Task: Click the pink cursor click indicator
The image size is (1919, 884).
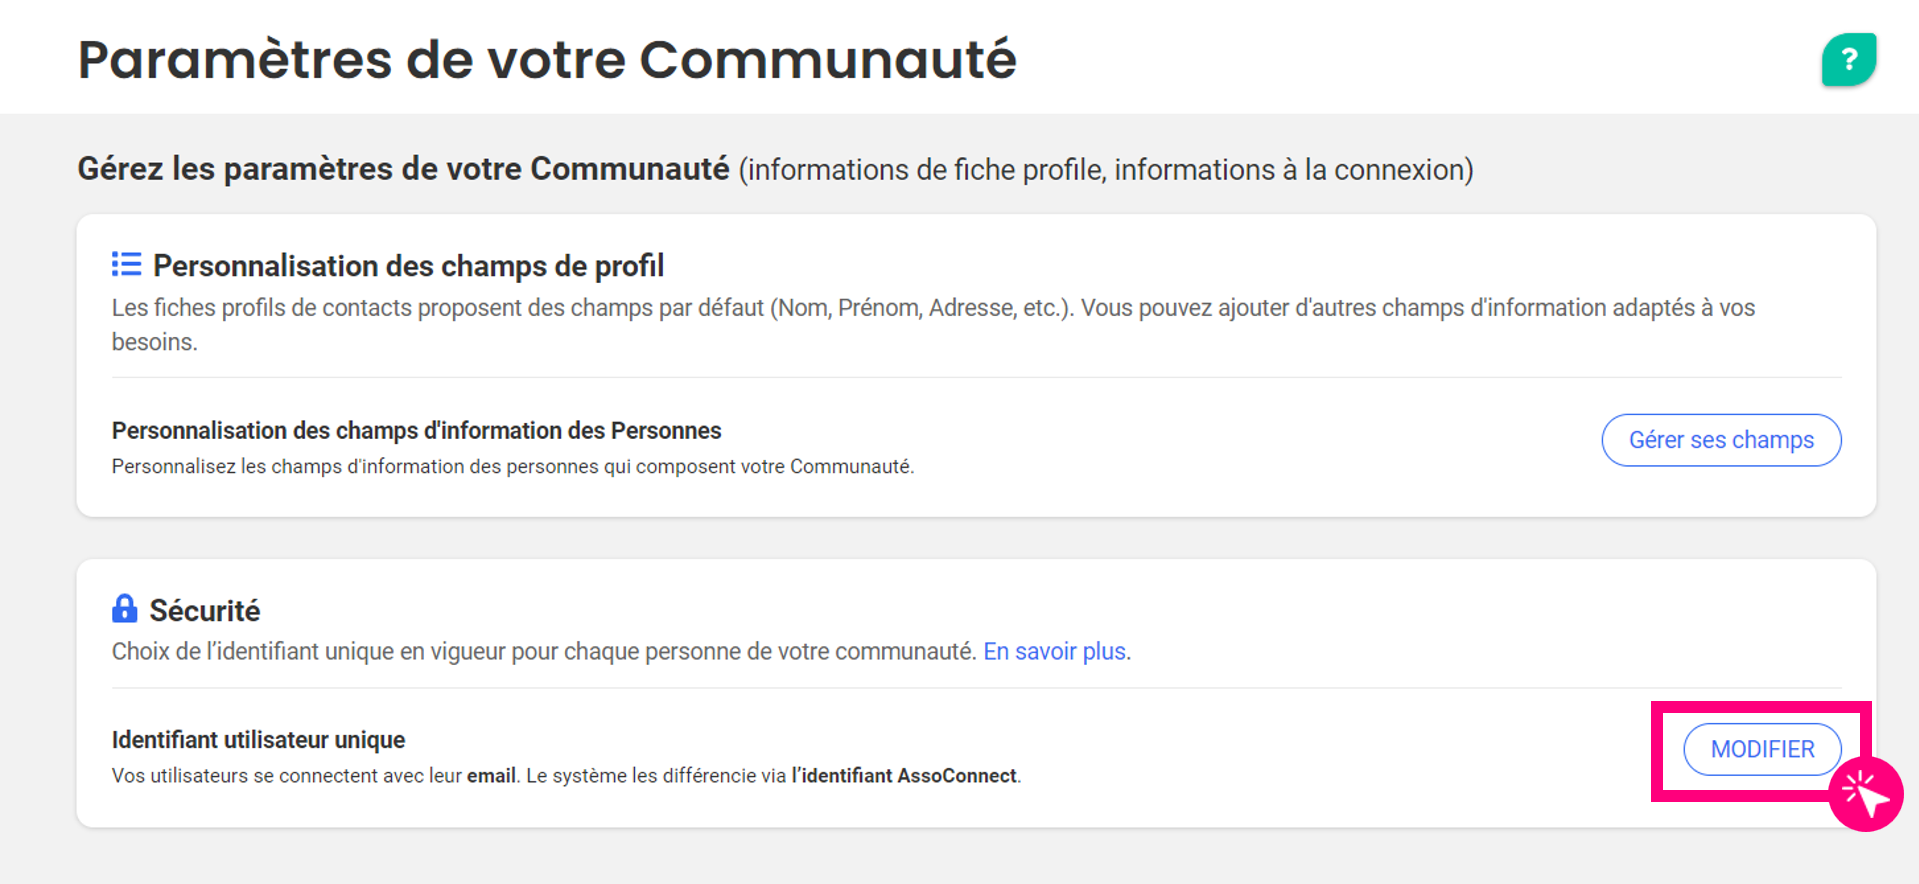Action: pyautogui.click(x=1865, y=794)
